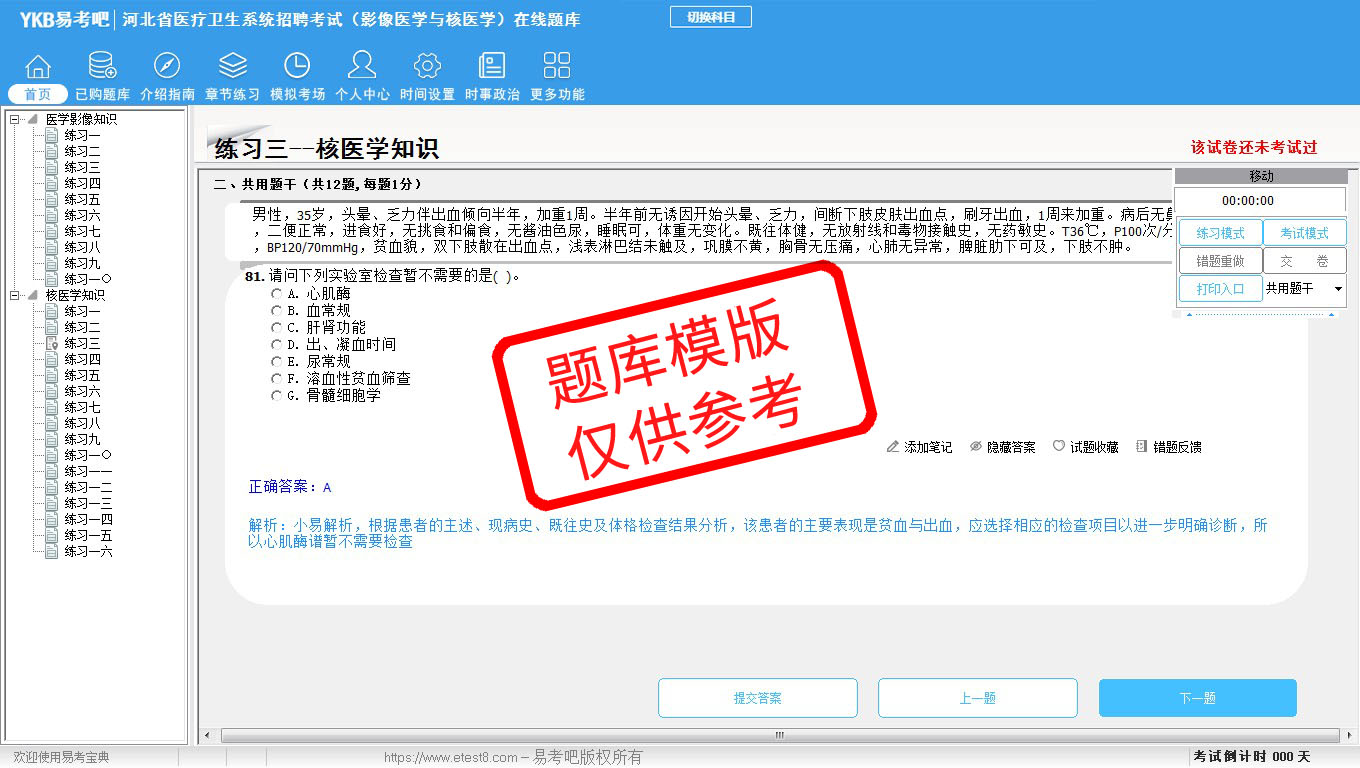Click the 切换科目 button
Screen dimensions: 1360x768
(711, 17)
